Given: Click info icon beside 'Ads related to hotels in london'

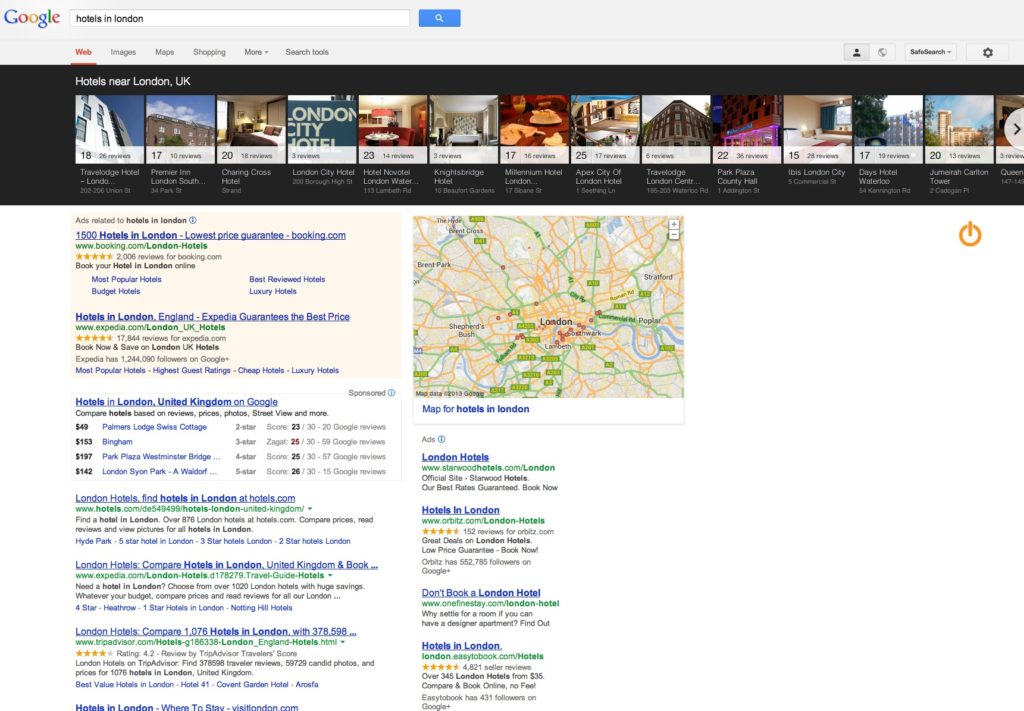Looking at the screenshot, I should pos(193,220).
